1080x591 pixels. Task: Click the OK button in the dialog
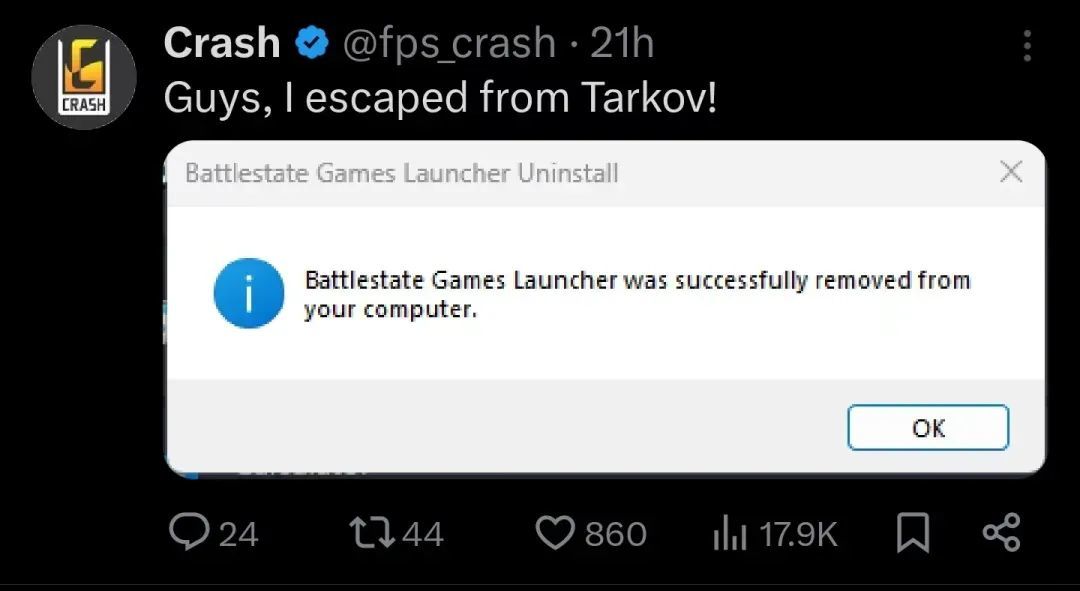[x=927, y=428]
